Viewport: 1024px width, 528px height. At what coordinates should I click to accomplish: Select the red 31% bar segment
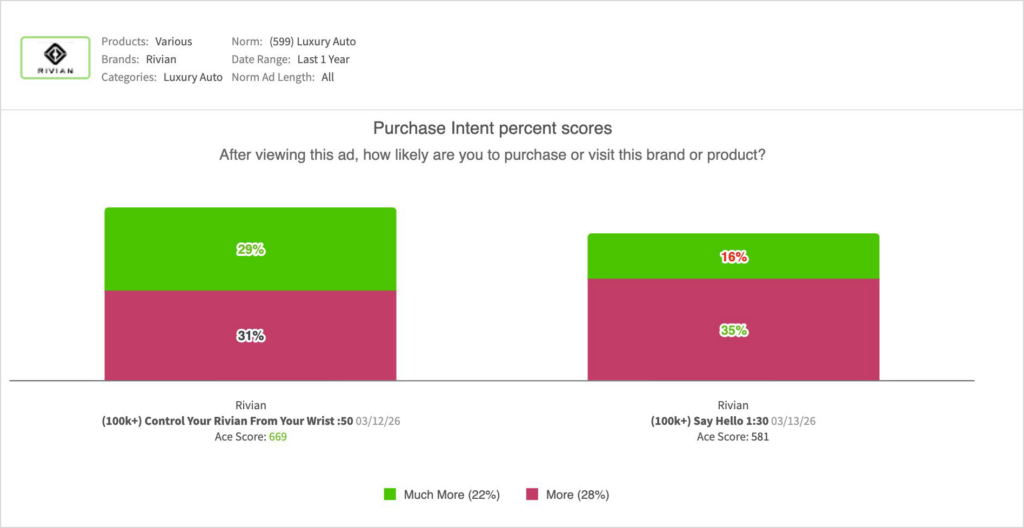click(250, 336)
